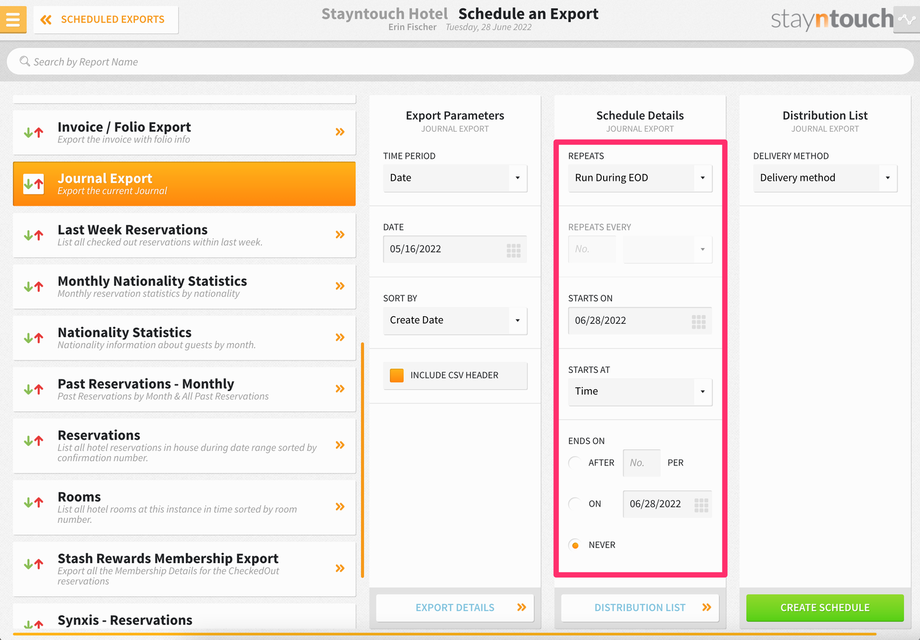Select Stash Rewards Membership Export
The width and height of the screenshot is (920, 640).
point(184,569)
